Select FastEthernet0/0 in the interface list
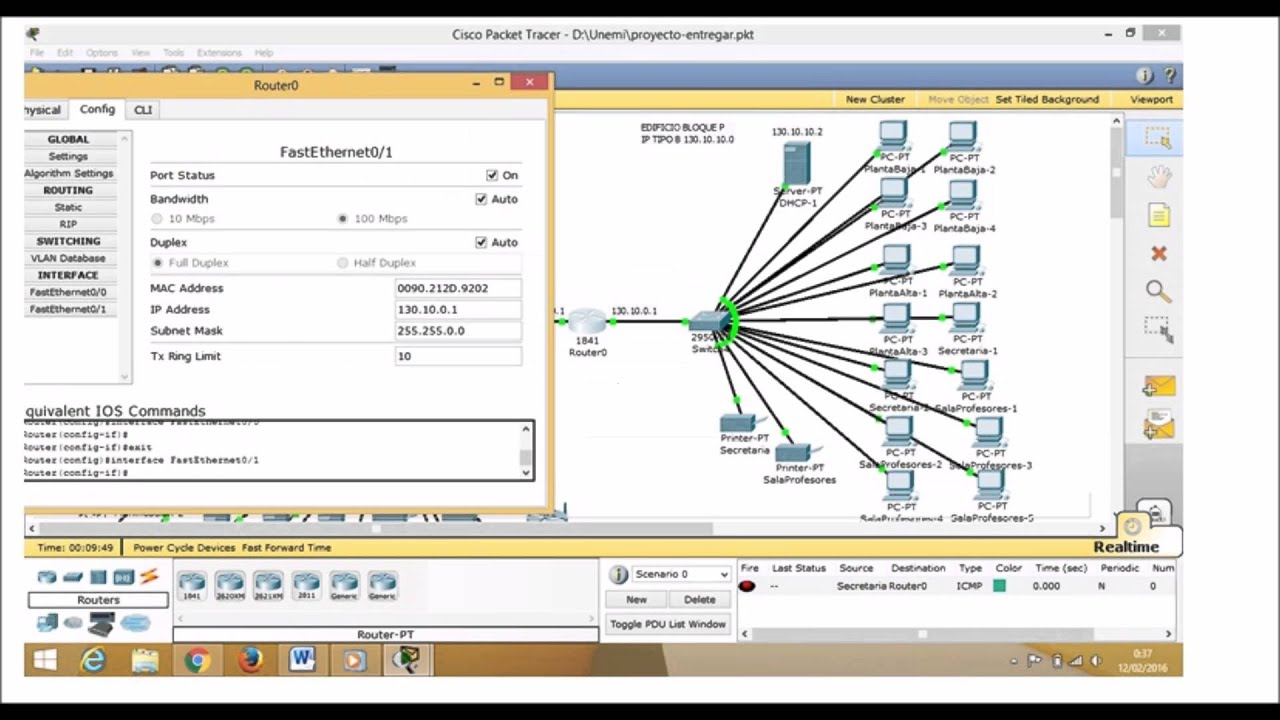Viewport: 1280px width, 720px height. coord(68,292)
